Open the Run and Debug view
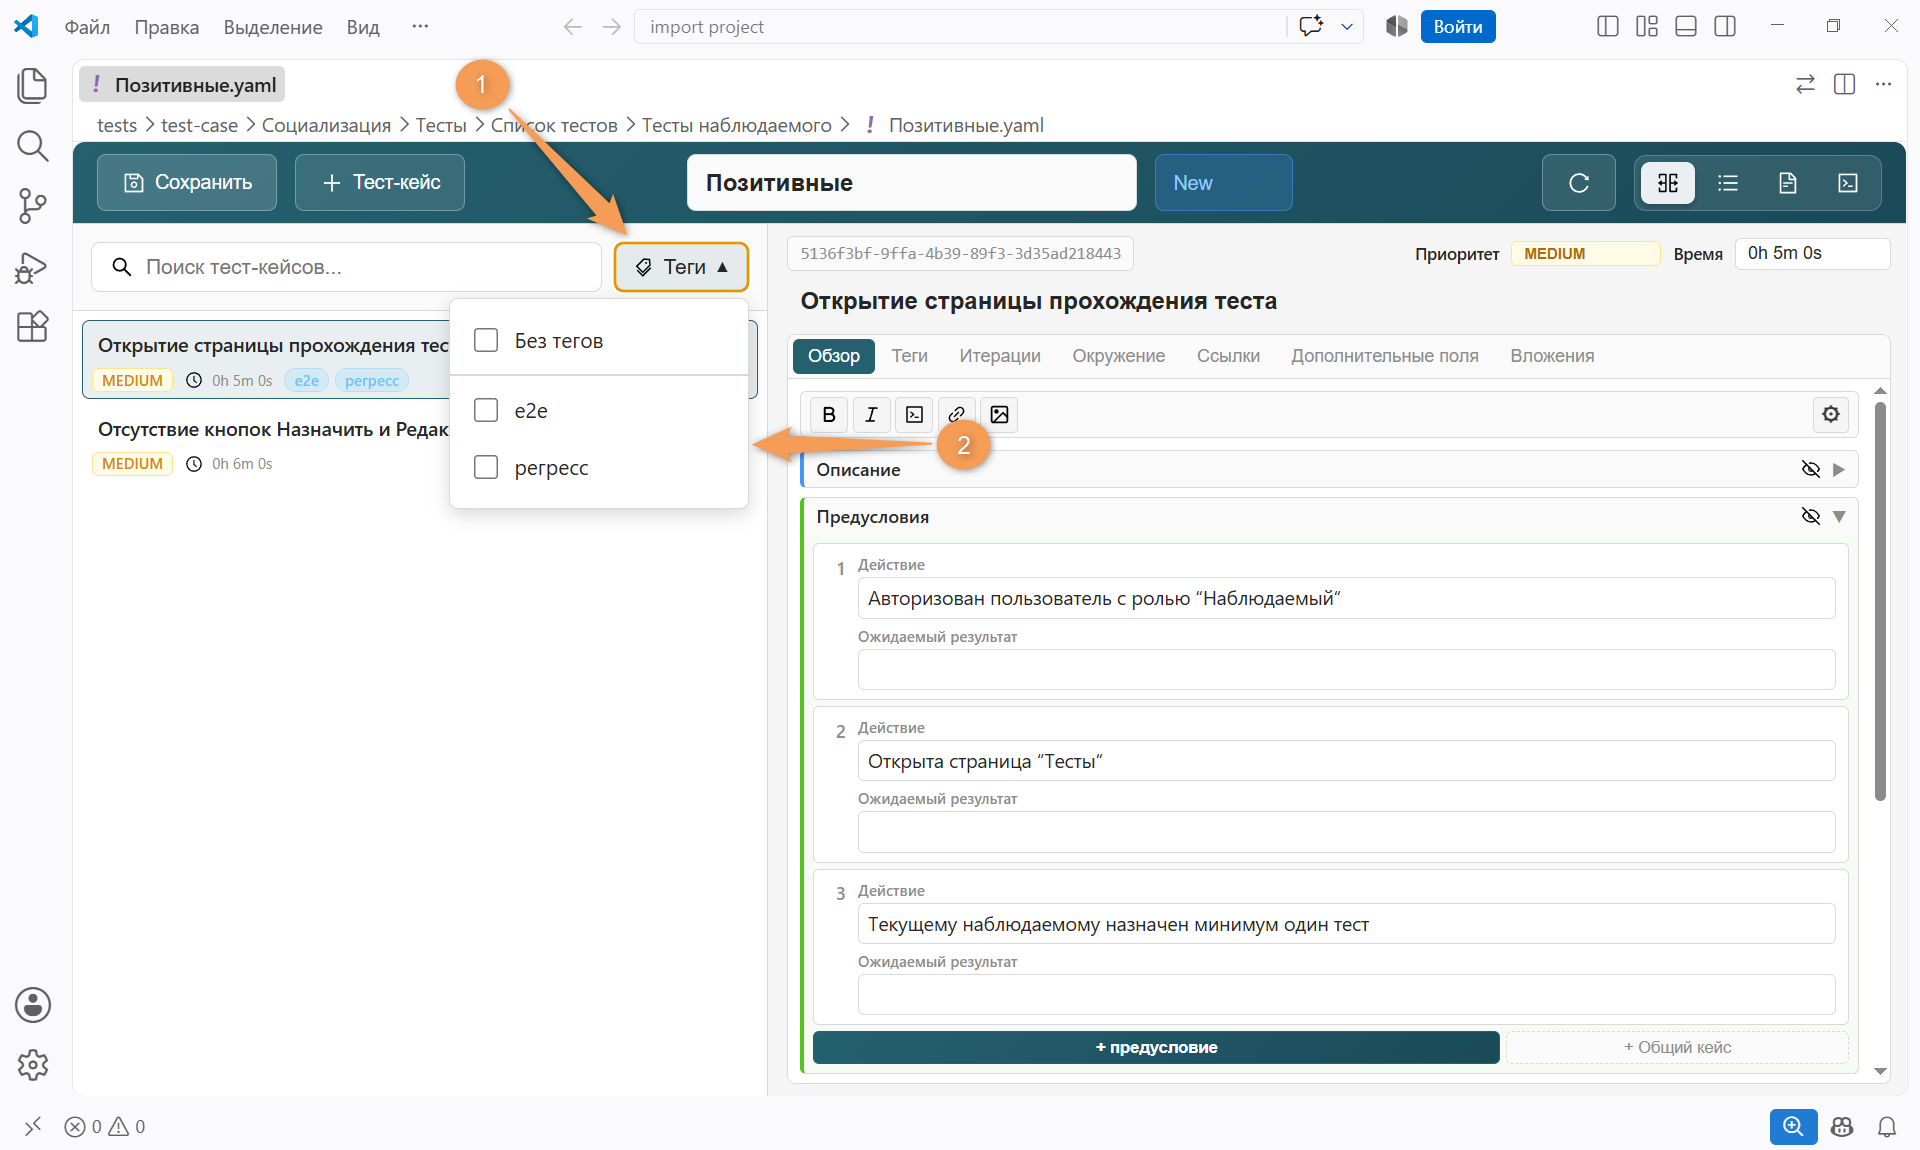This screenshot has height=1150, width=1920. pos(32,267)
